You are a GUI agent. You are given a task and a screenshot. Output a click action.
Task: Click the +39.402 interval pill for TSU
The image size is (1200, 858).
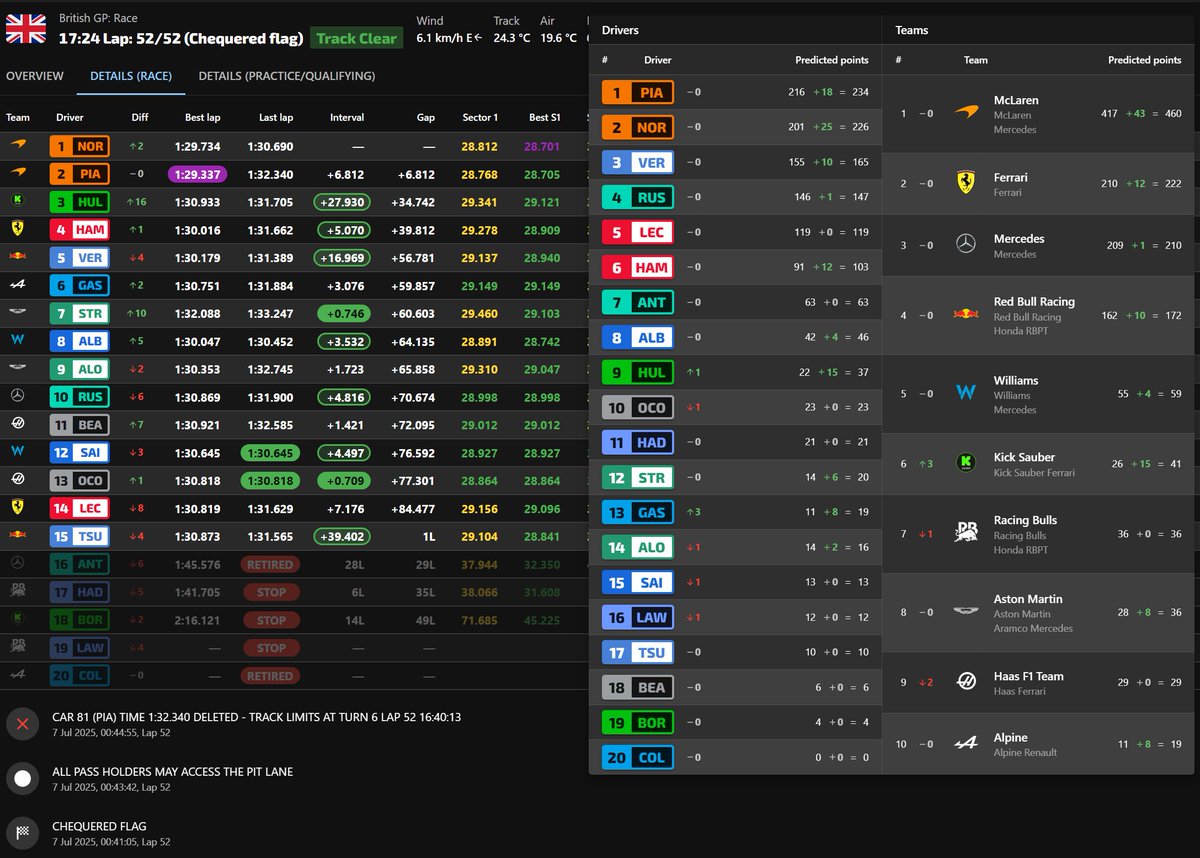[x=340, y=537]
